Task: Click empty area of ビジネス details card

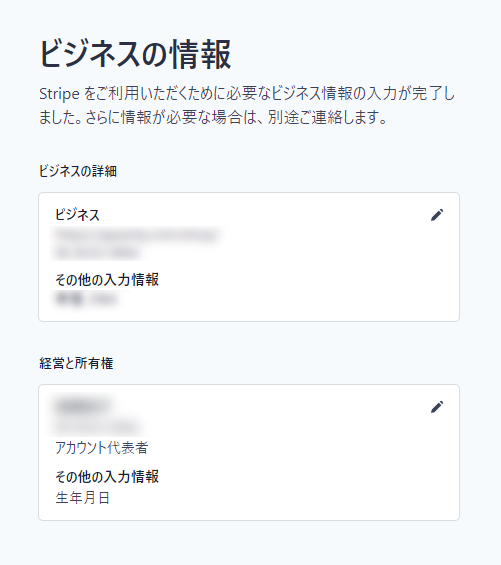Action: click(x=306, y=274)
